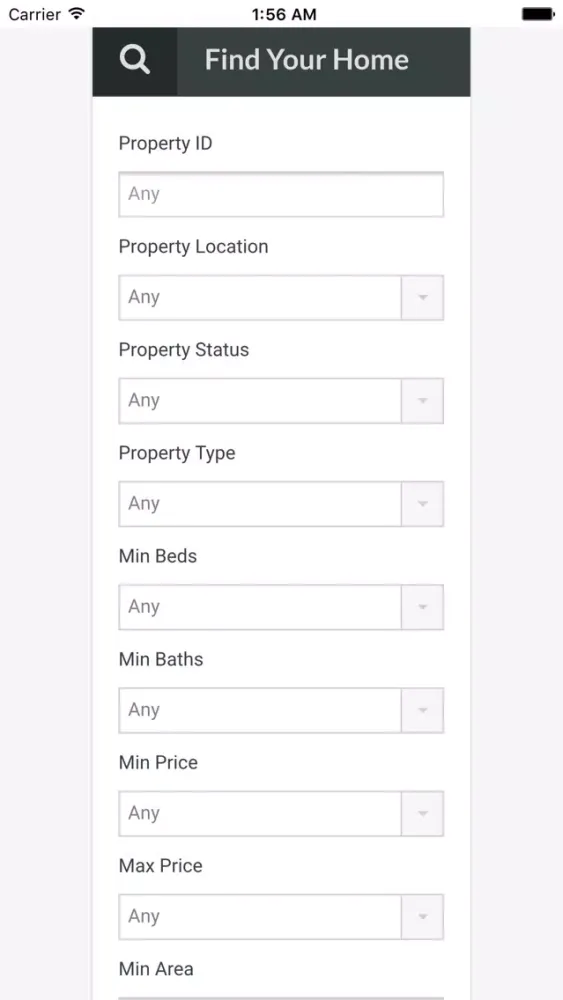Viewport: 563px width, 1000px height.
Task: Click the Find Your Home header title
Action: [x=307, y=61]
